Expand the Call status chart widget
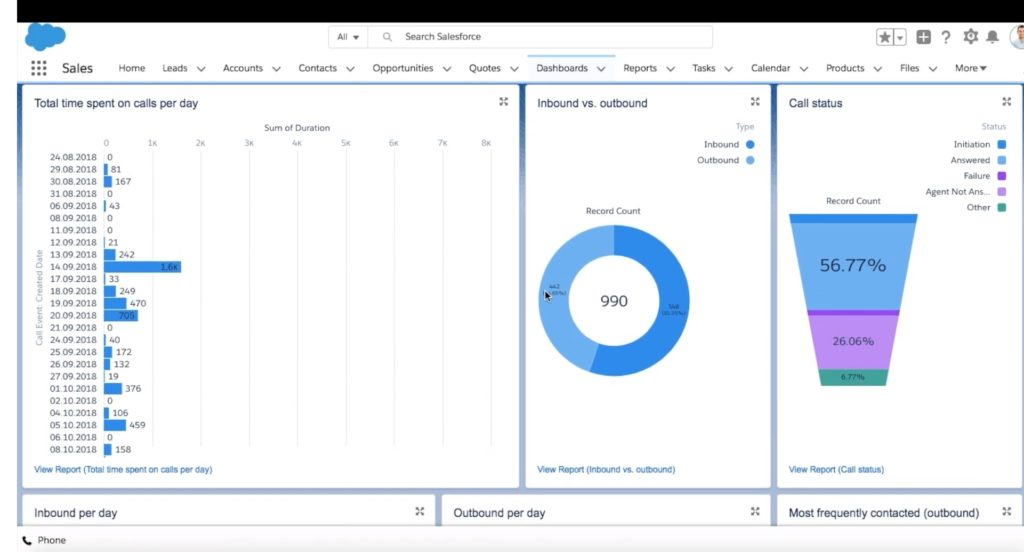 (x=1007, y=102)
